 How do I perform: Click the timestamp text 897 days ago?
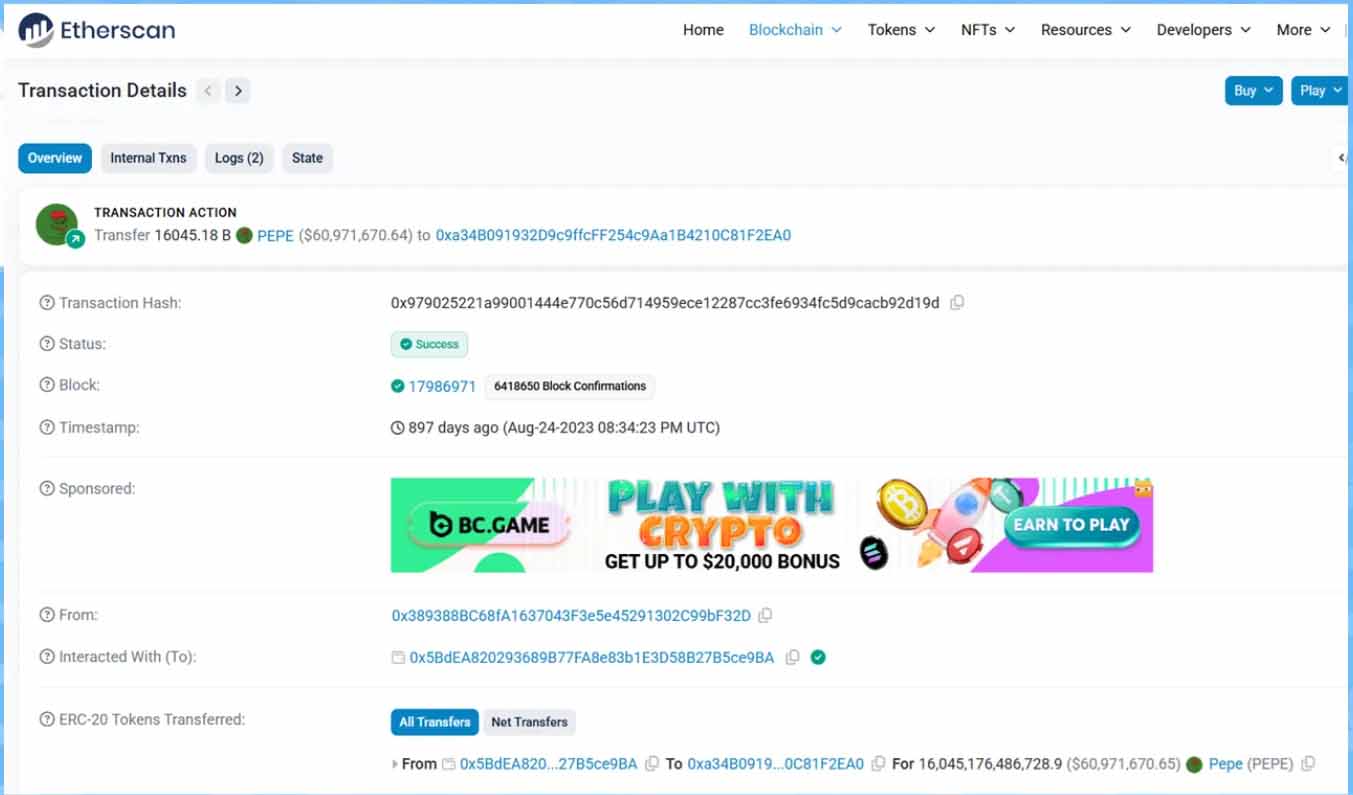click(564, 428)
